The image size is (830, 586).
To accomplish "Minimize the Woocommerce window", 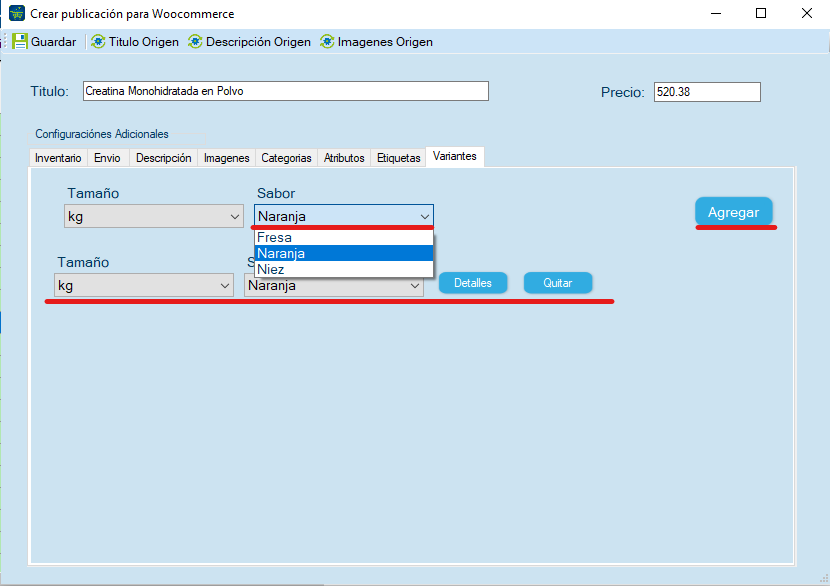I will click(716, 13).
